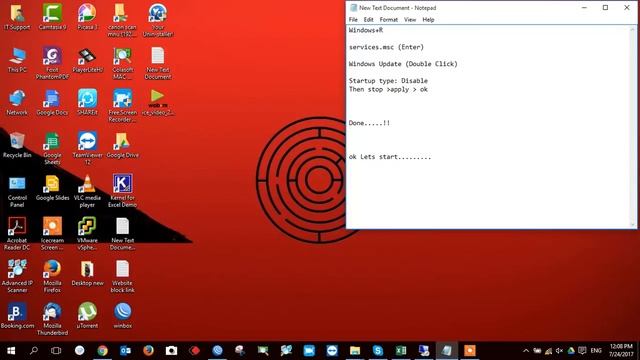Select the PlayerLiteHD desktop icon
This screenshot has width=640, height=360.
(x=87, y=60)
